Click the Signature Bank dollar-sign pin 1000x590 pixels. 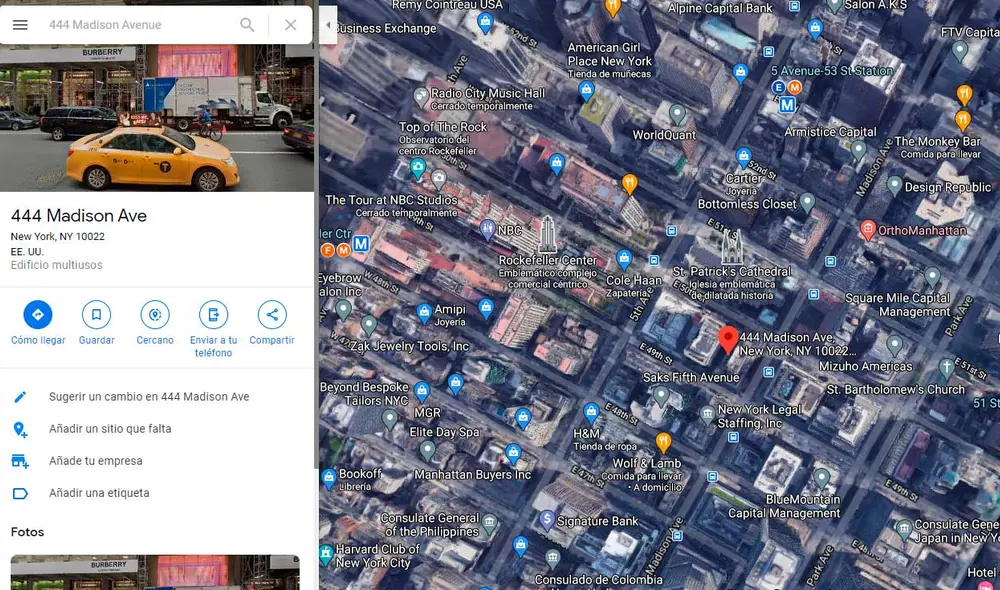pyautogui.click(x=546, y=519)
